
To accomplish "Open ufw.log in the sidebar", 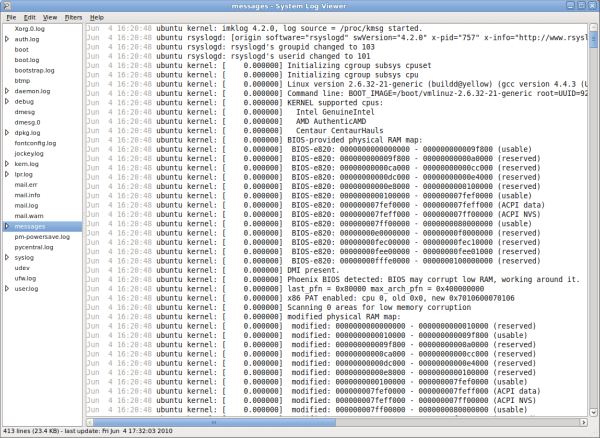I will click(x=25, y=278).
